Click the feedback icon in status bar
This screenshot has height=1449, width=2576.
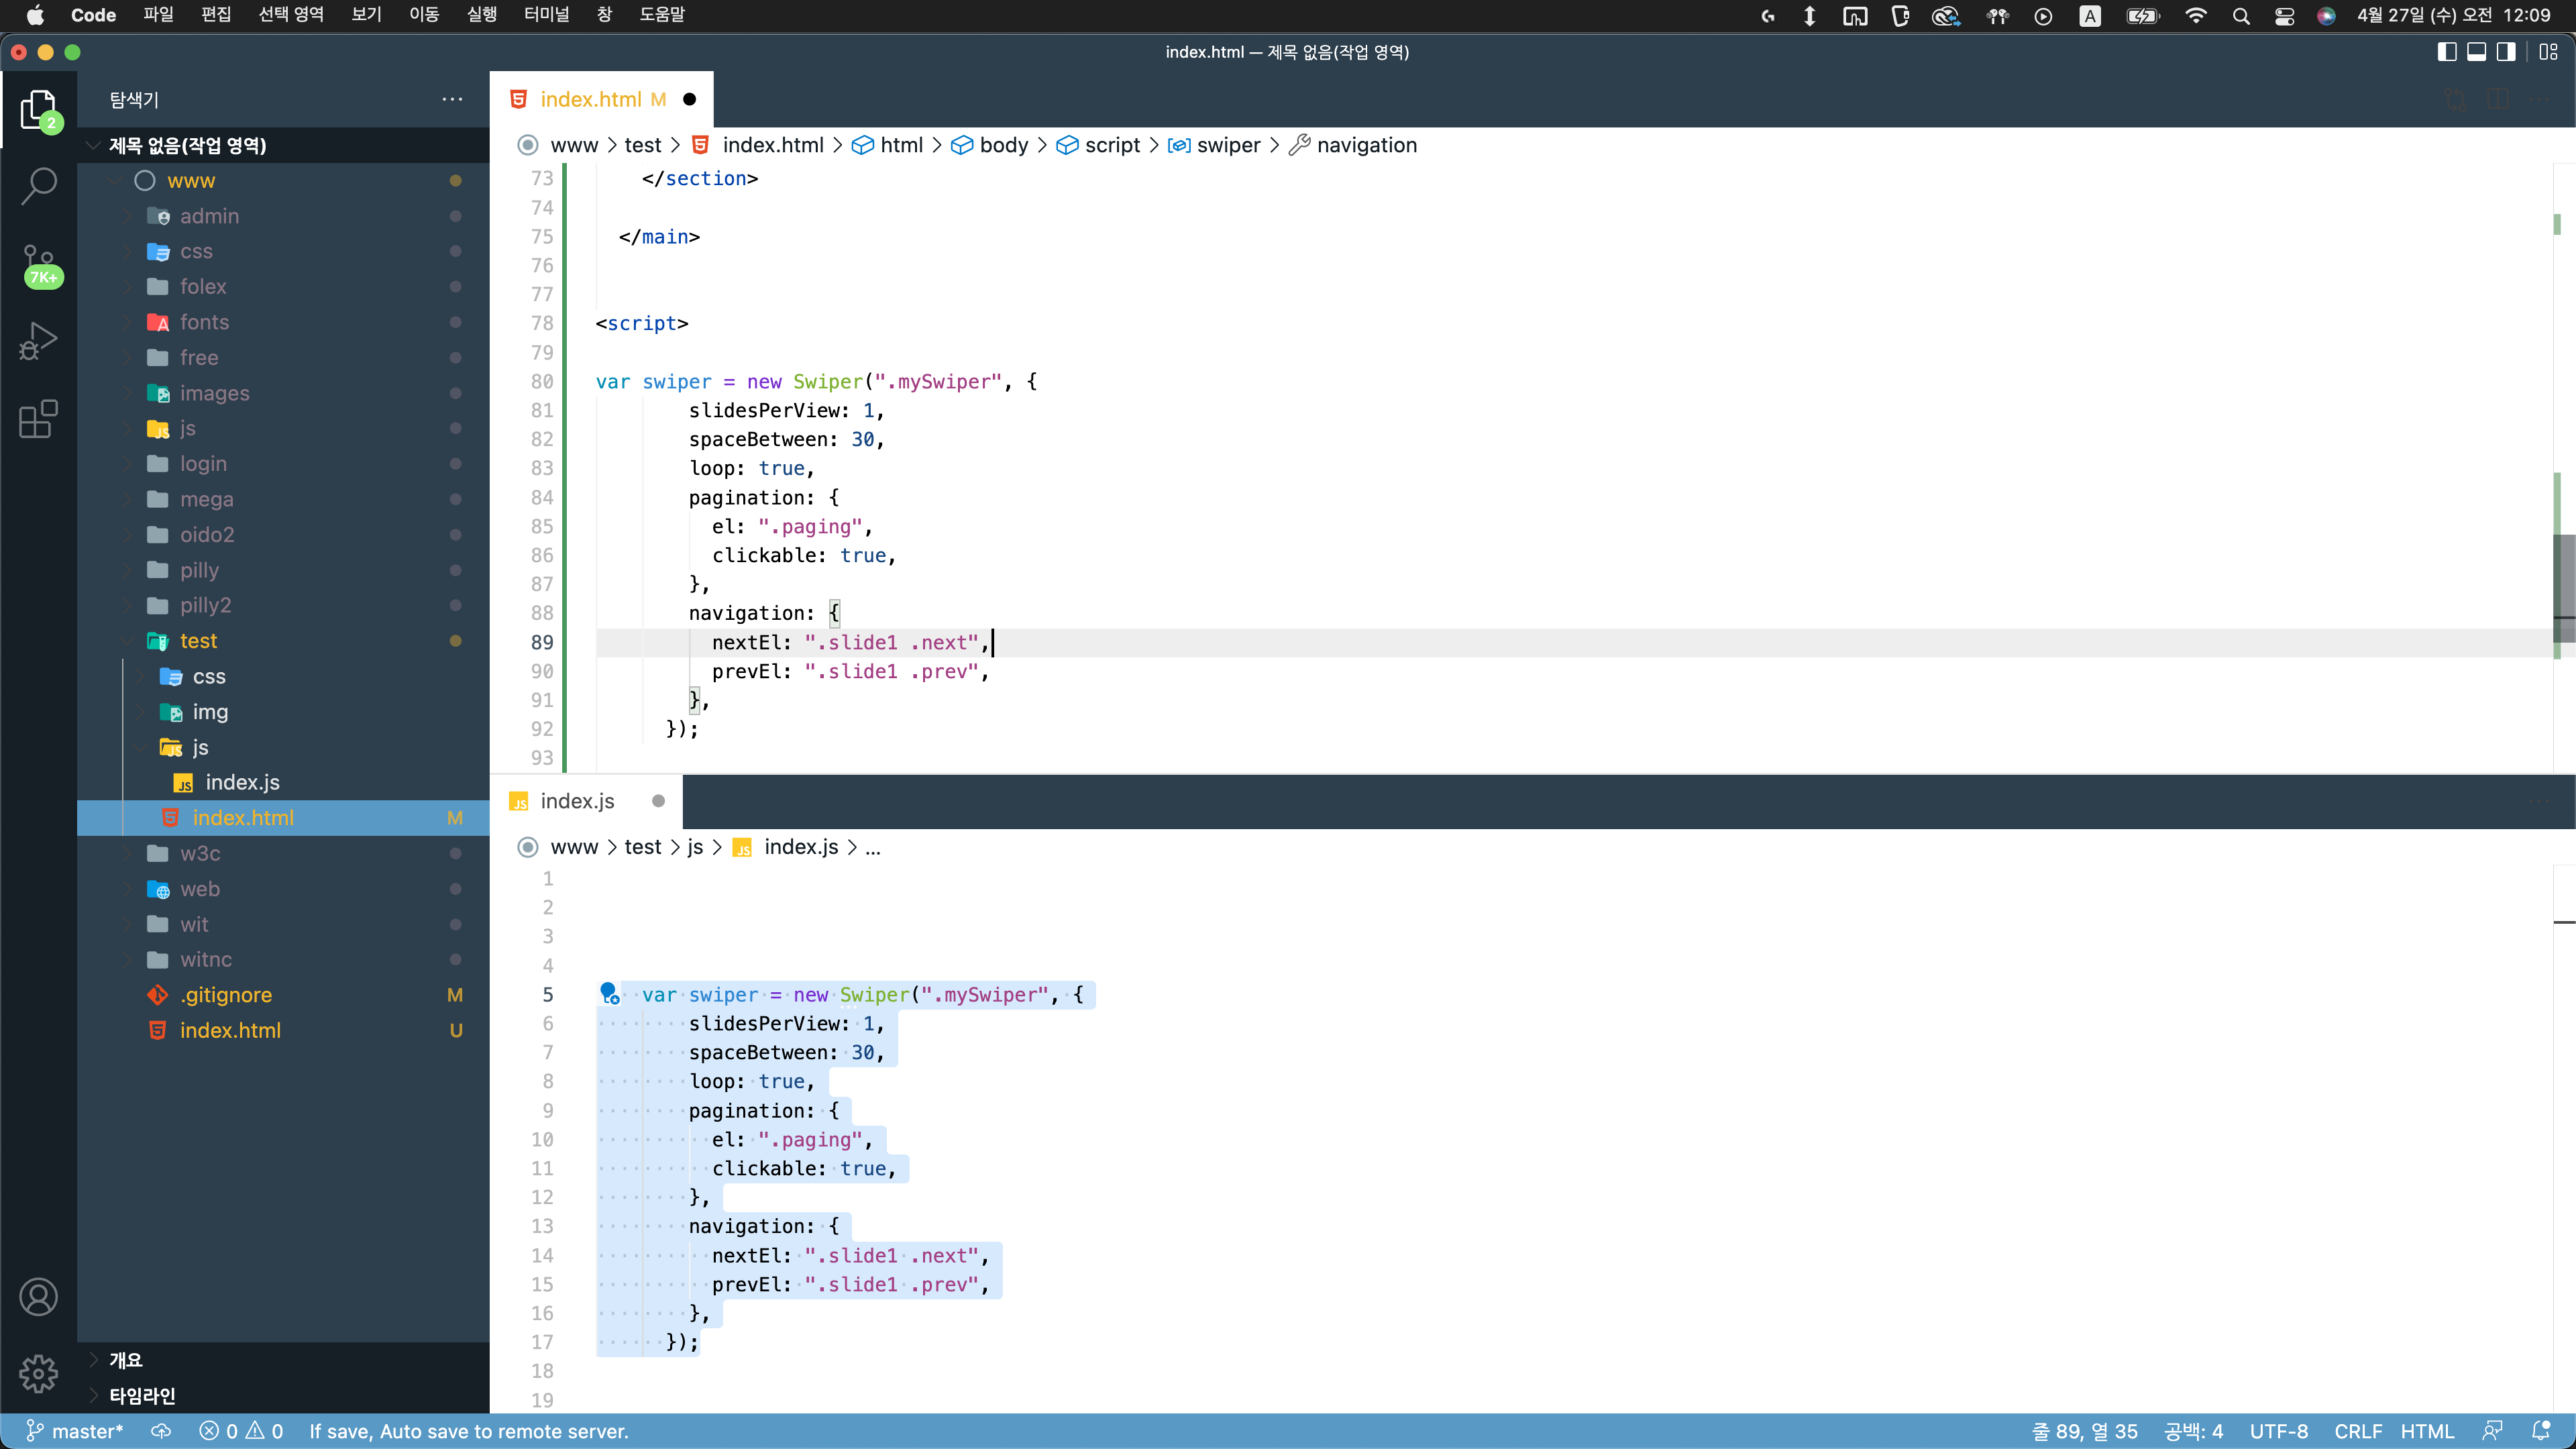2492,1431
